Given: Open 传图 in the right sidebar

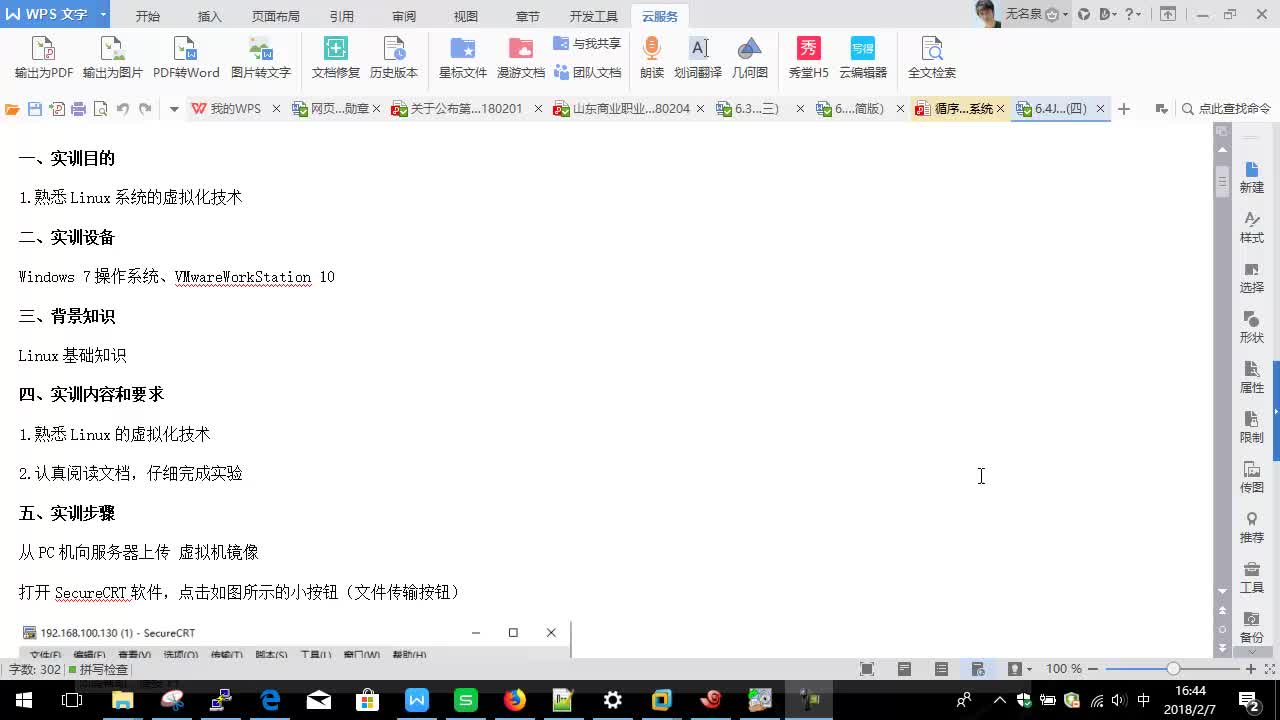Looking at the screenshot, I should (1252, 478).
